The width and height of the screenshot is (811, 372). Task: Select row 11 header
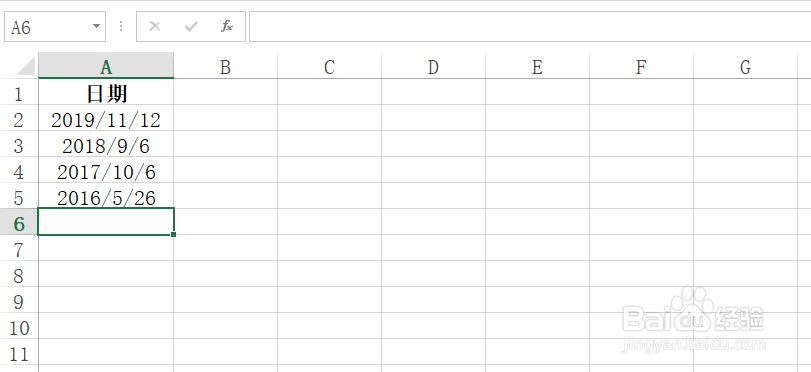(19, 353)
